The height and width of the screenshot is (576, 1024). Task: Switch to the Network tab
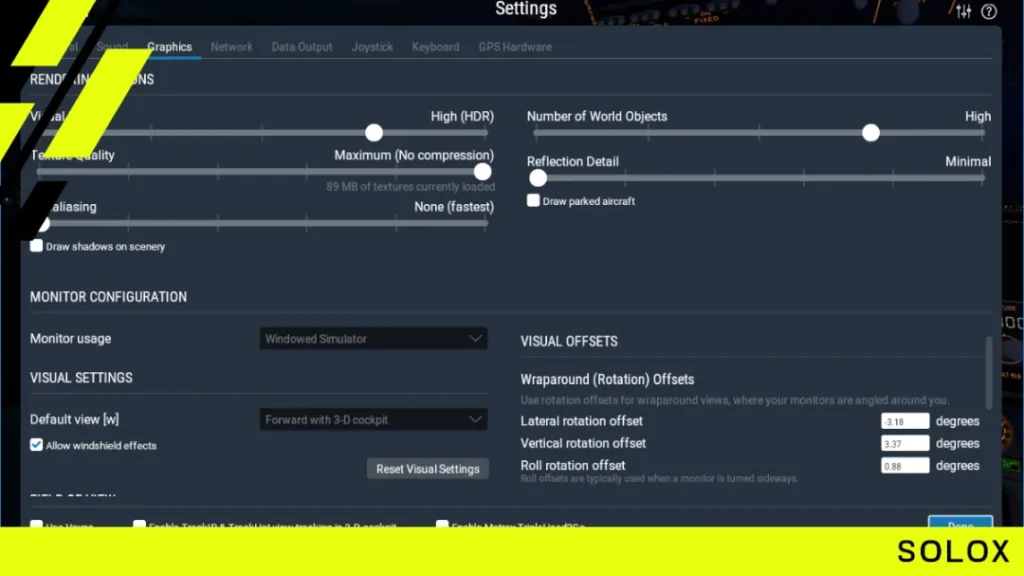click(231, 47)
